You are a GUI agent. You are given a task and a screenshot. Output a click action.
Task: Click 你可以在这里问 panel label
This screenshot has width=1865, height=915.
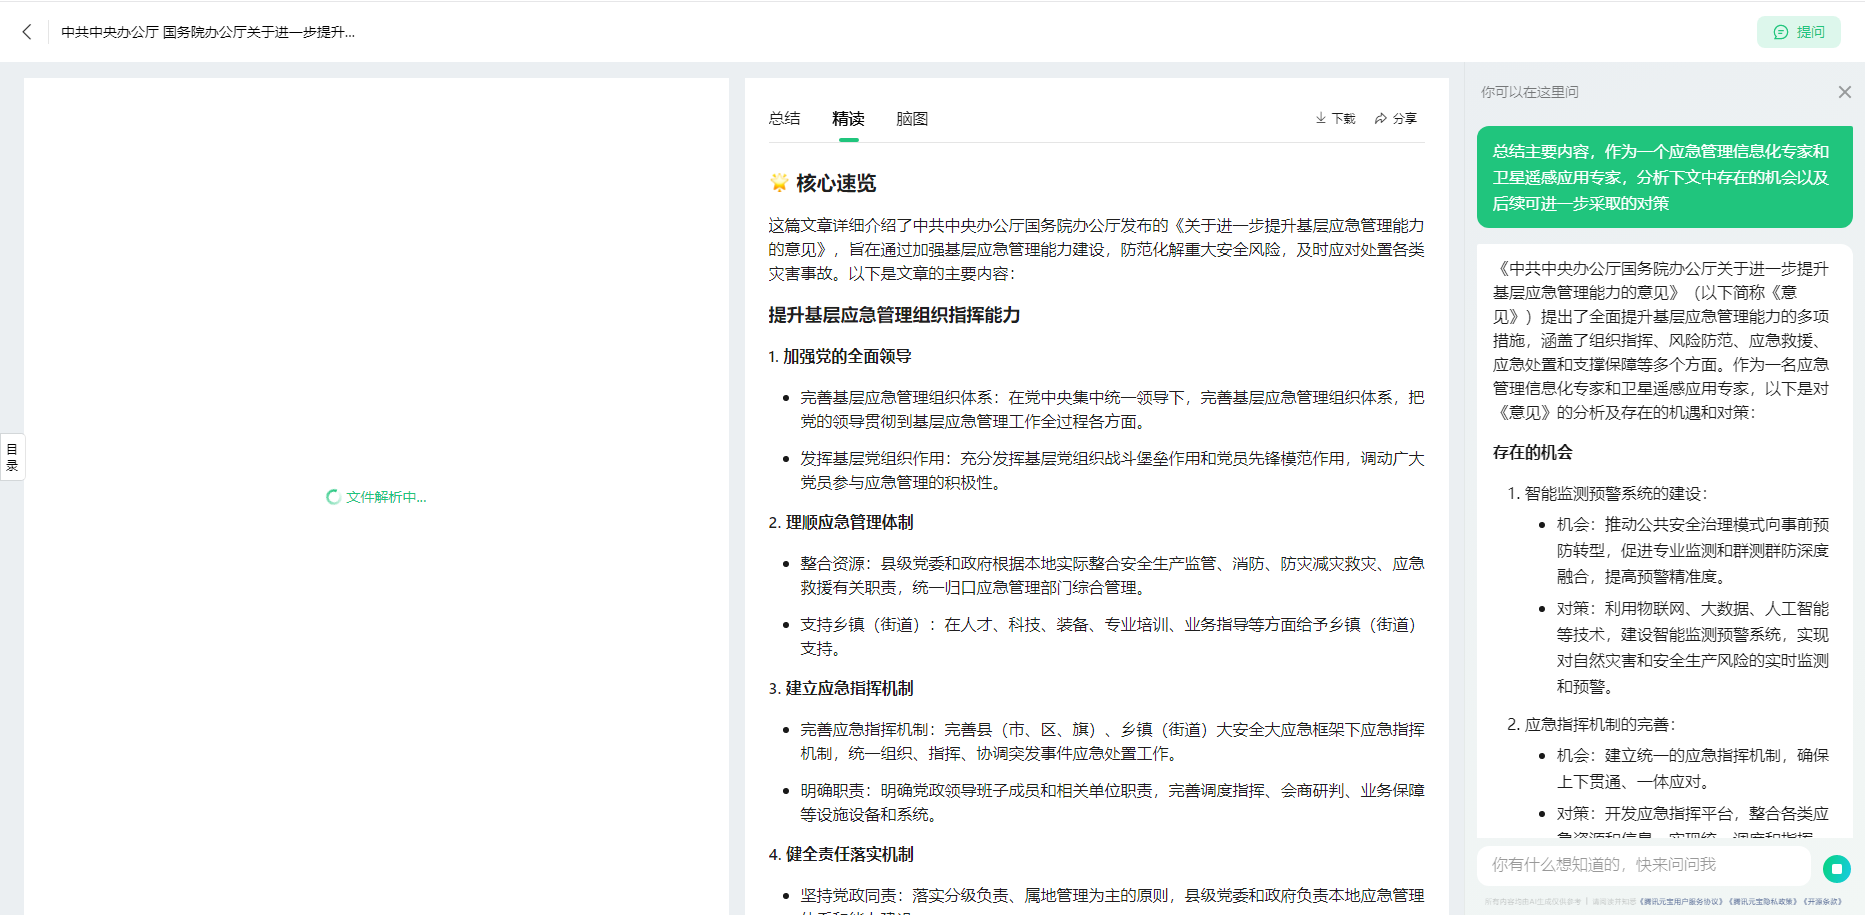pyautogui.click(x=1529, y=92)
